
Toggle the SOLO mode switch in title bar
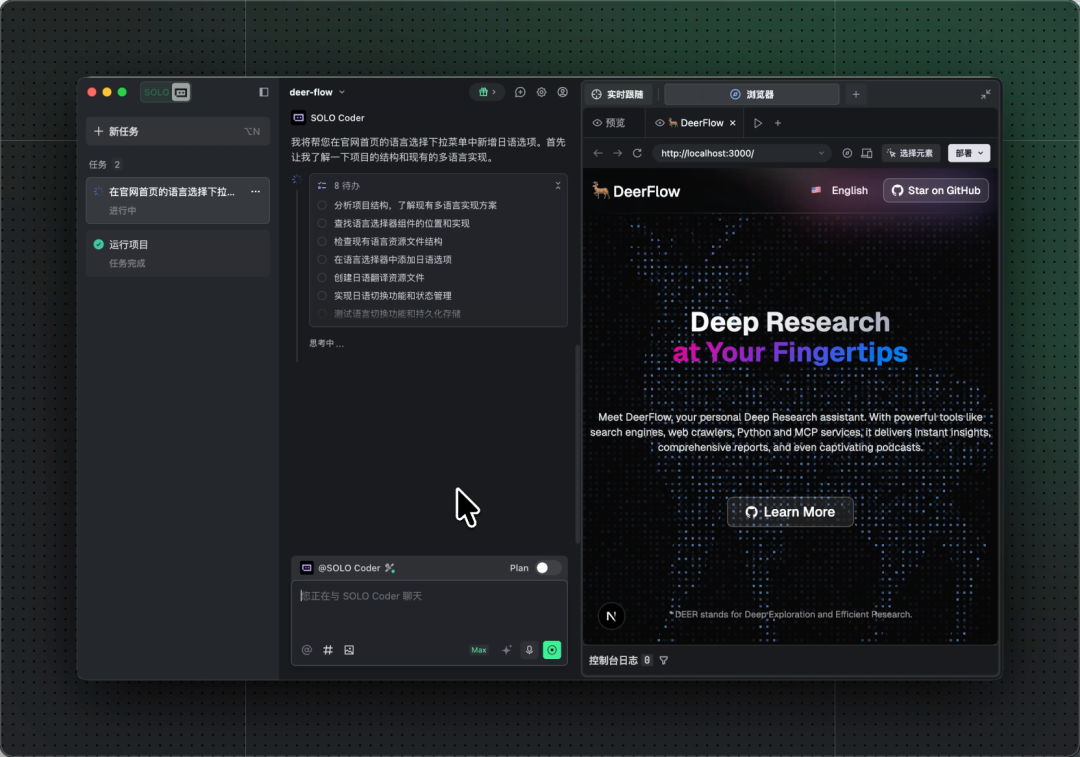166,92
